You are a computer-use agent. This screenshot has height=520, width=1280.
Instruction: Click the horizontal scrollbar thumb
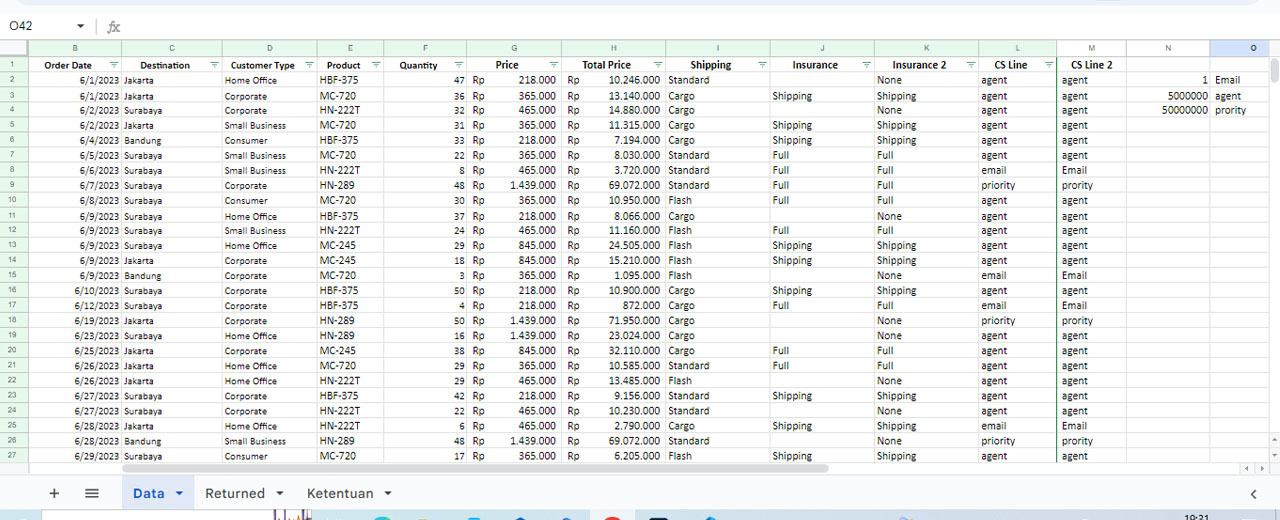tap(475, 468)
